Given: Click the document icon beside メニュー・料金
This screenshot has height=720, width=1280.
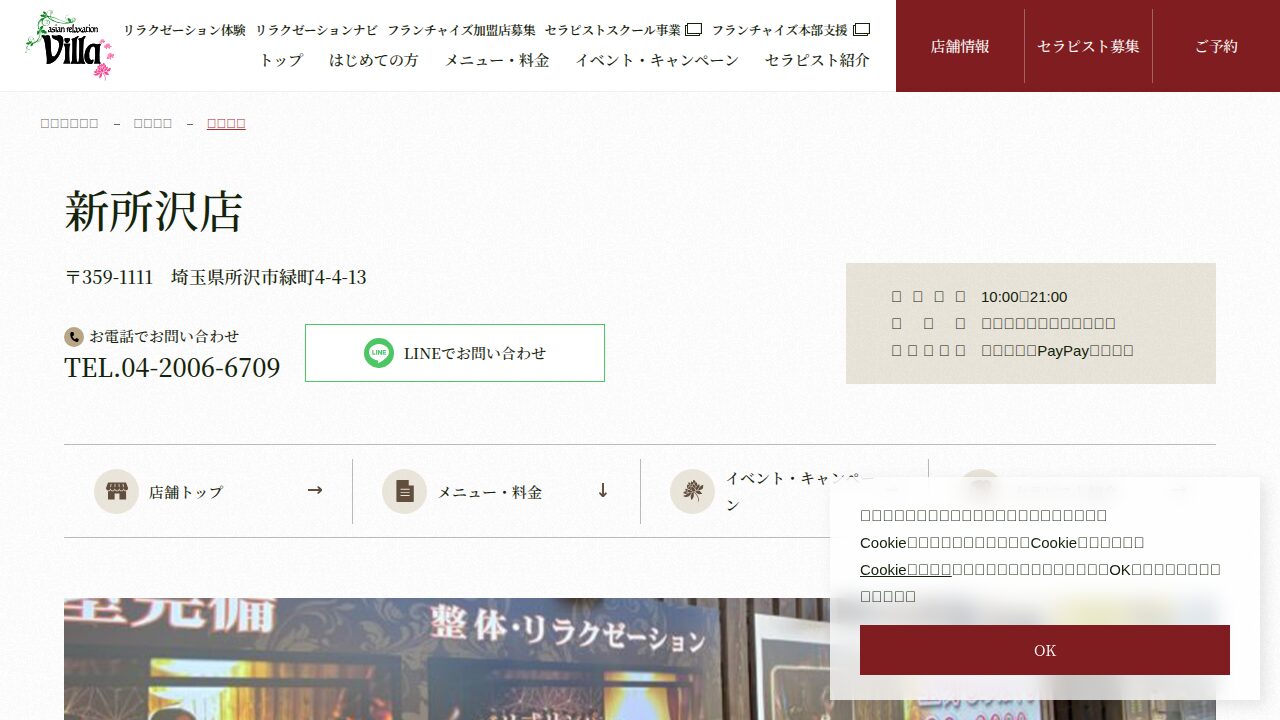Looking at the screenshot, I should 404,492.
